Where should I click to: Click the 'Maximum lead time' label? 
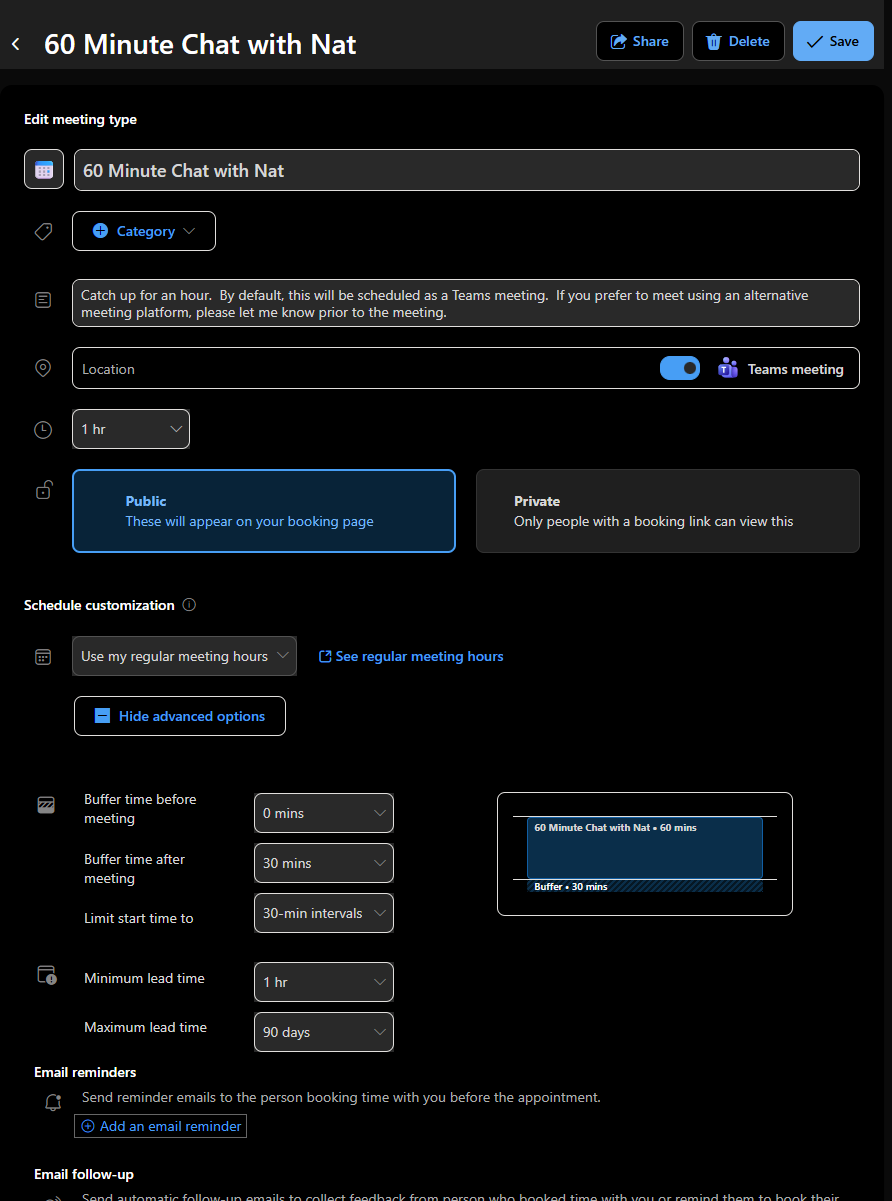pos(146,1027)
